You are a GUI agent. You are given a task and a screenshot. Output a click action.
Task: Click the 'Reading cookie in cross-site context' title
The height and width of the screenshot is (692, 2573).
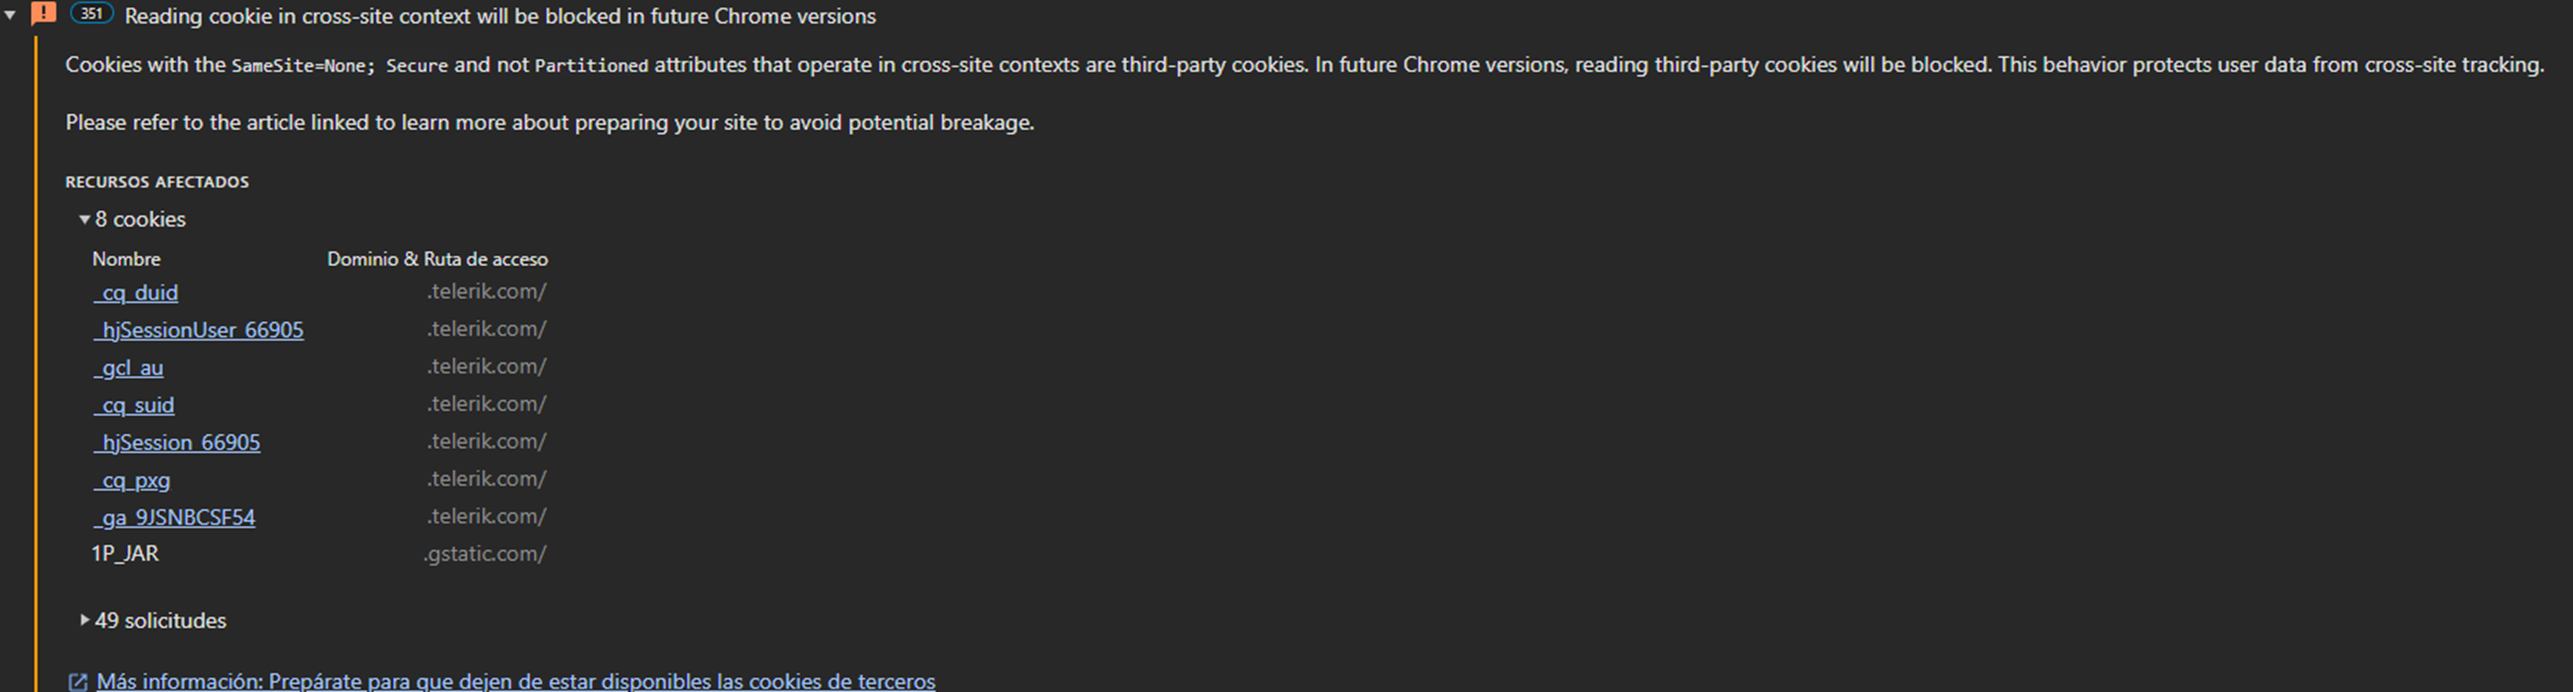click(500, 16)
